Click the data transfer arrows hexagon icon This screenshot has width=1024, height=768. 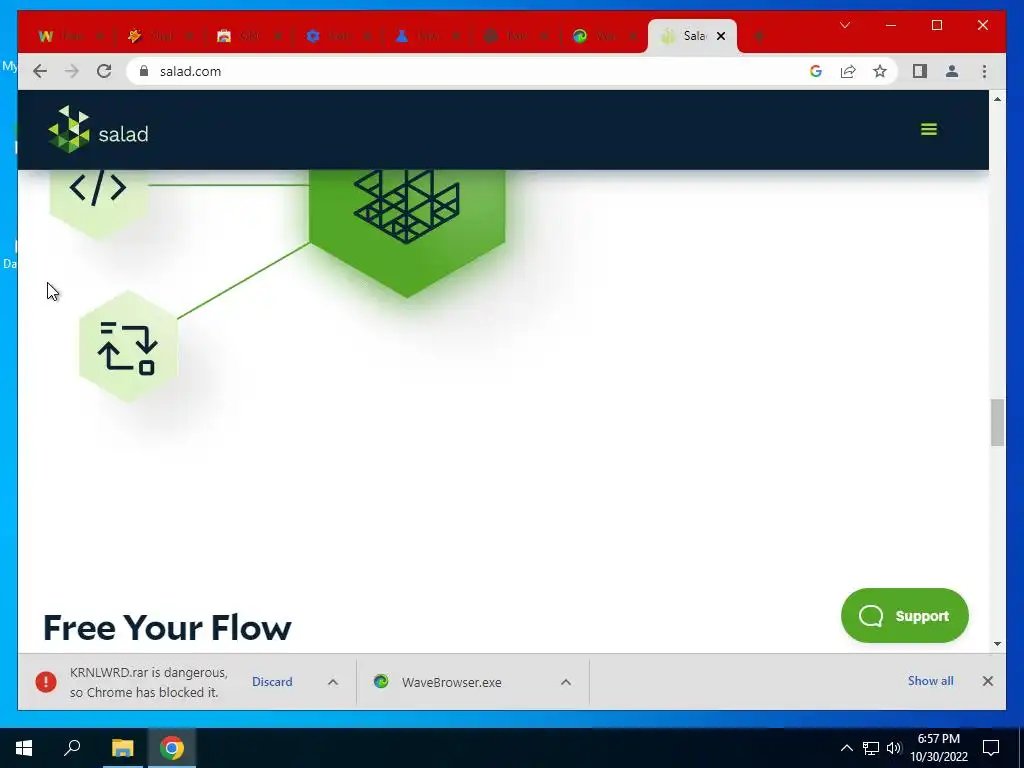tap(128, 347)
